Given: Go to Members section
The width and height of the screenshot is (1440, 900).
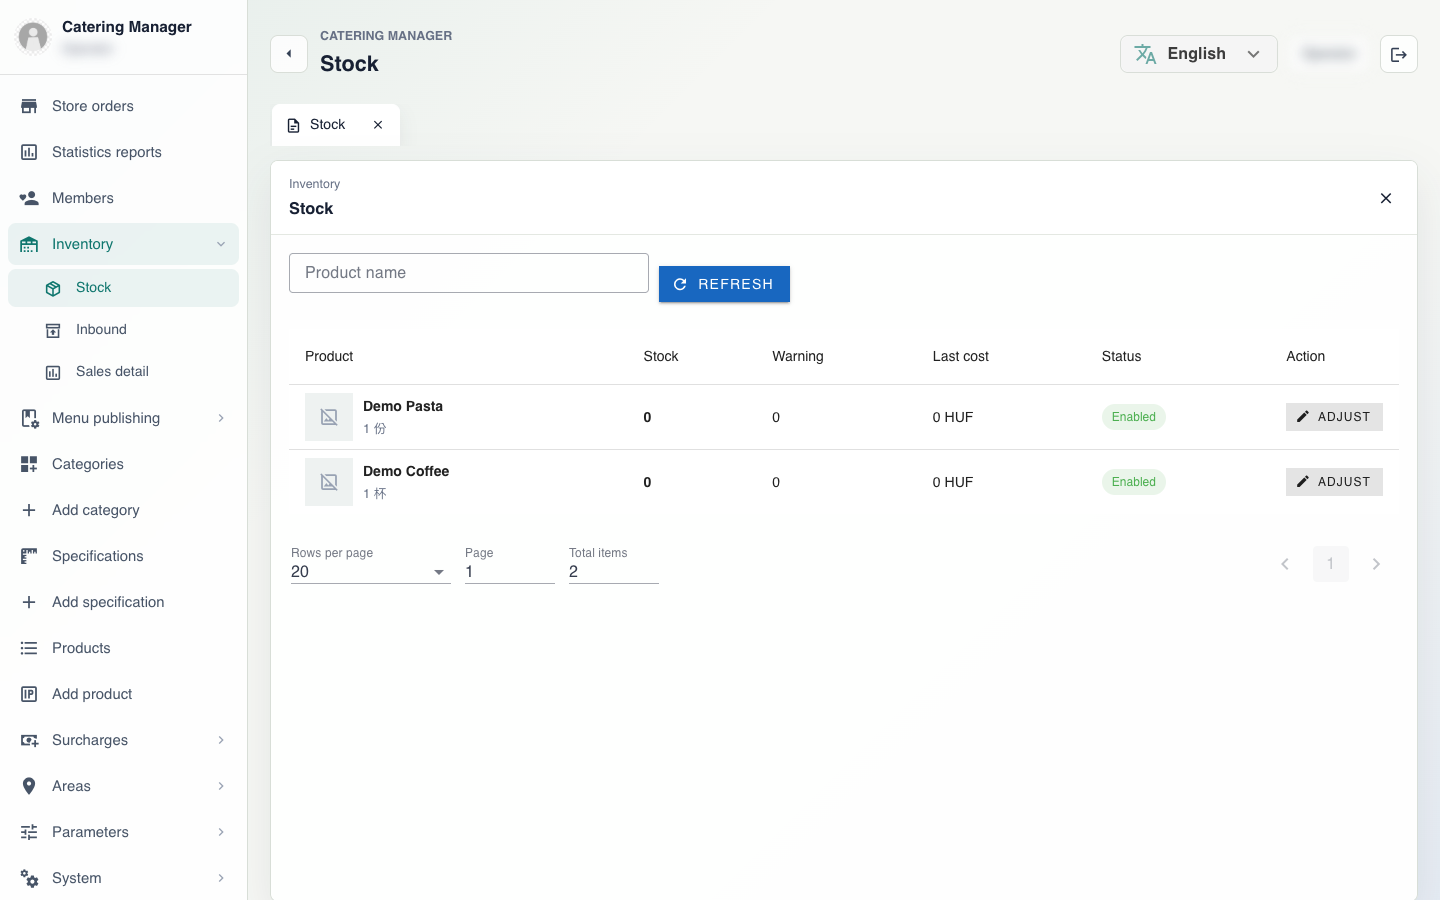Looking at the screenshot, I should point(123,198).
